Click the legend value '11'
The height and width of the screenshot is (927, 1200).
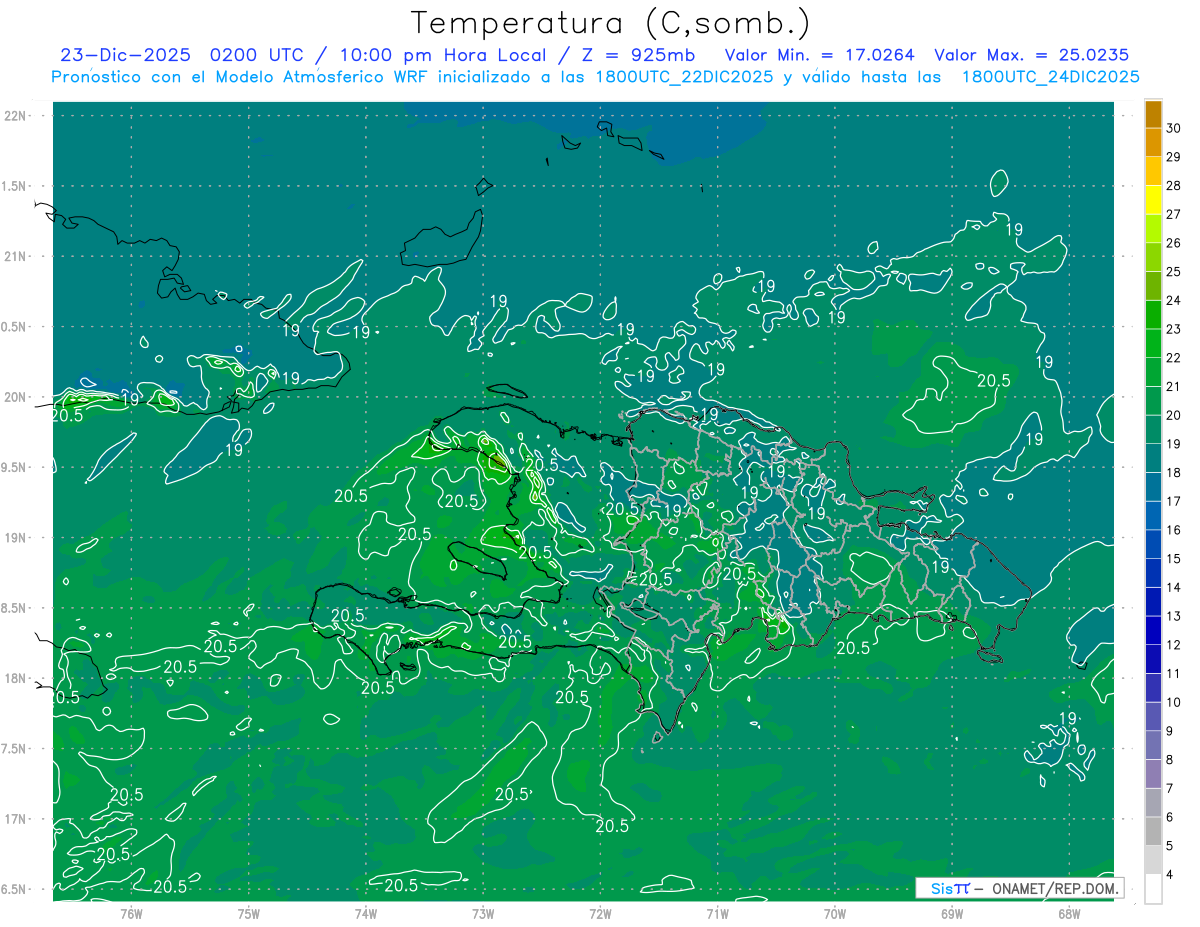1175,673
